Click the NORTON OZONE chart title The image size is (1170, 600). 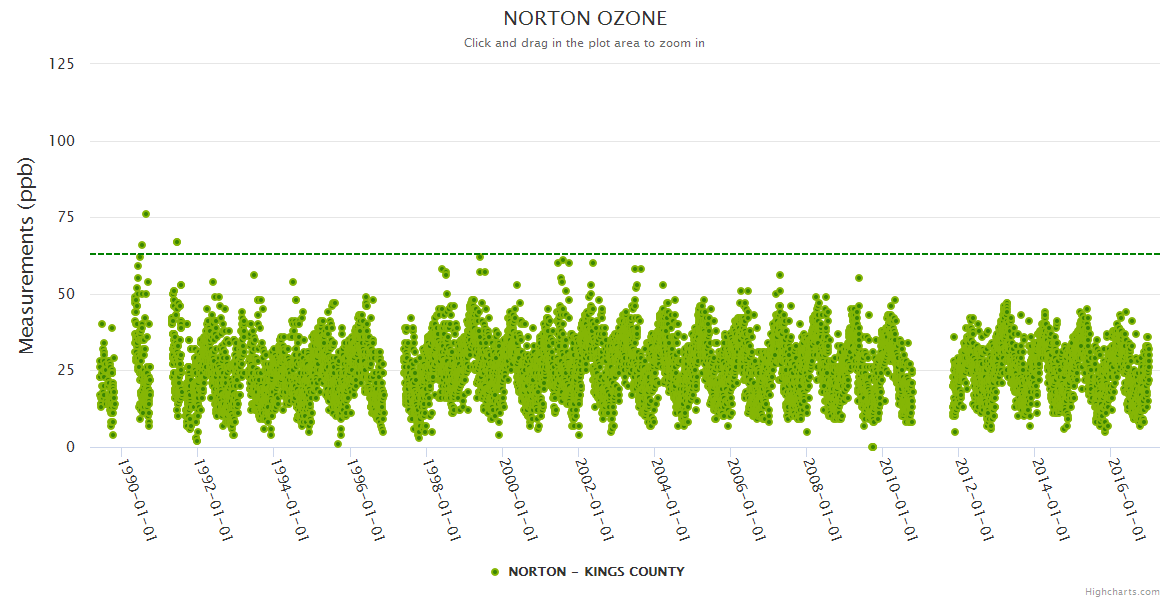tap(585, 18)
